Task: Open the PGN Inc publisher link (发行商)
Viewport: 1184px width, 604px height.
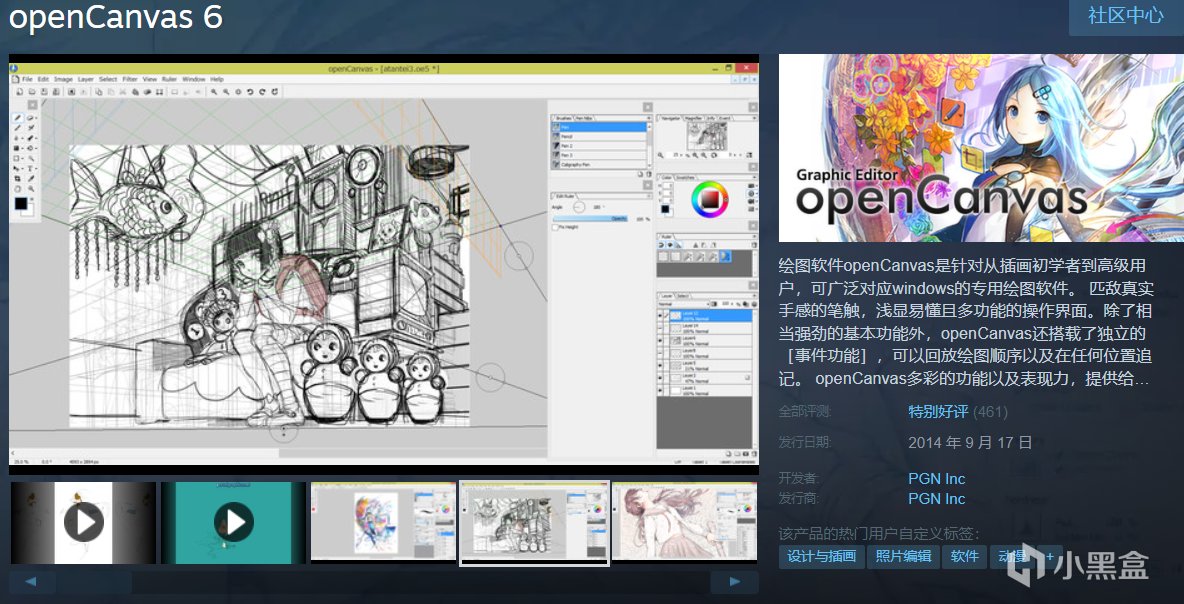Action: [936, 498]
